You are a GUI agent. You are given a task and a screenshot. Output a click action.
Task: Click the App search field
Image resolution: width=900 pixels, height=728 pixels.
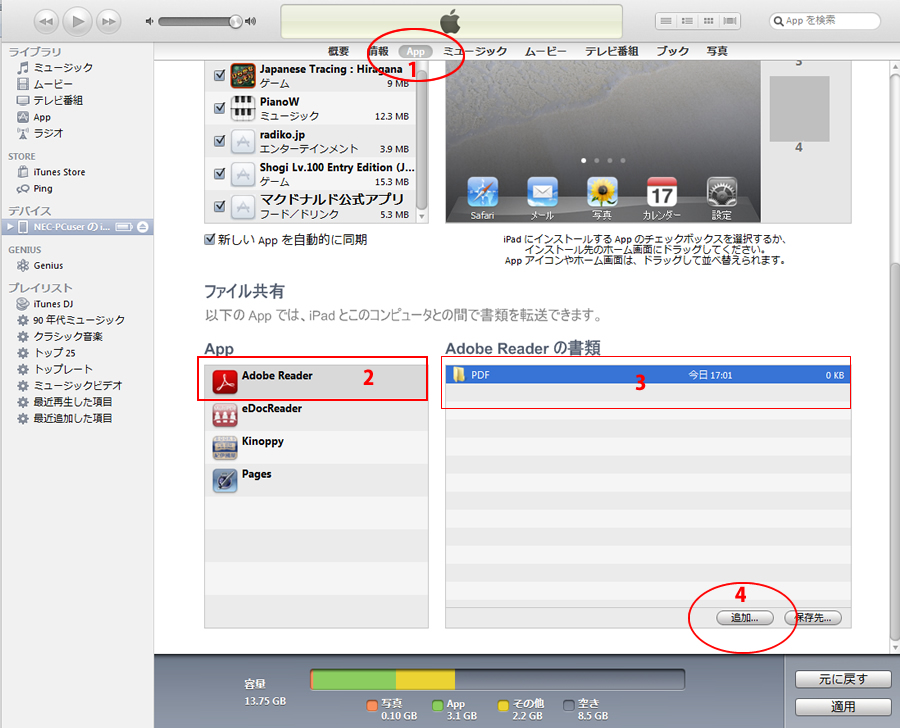point(824,21)
